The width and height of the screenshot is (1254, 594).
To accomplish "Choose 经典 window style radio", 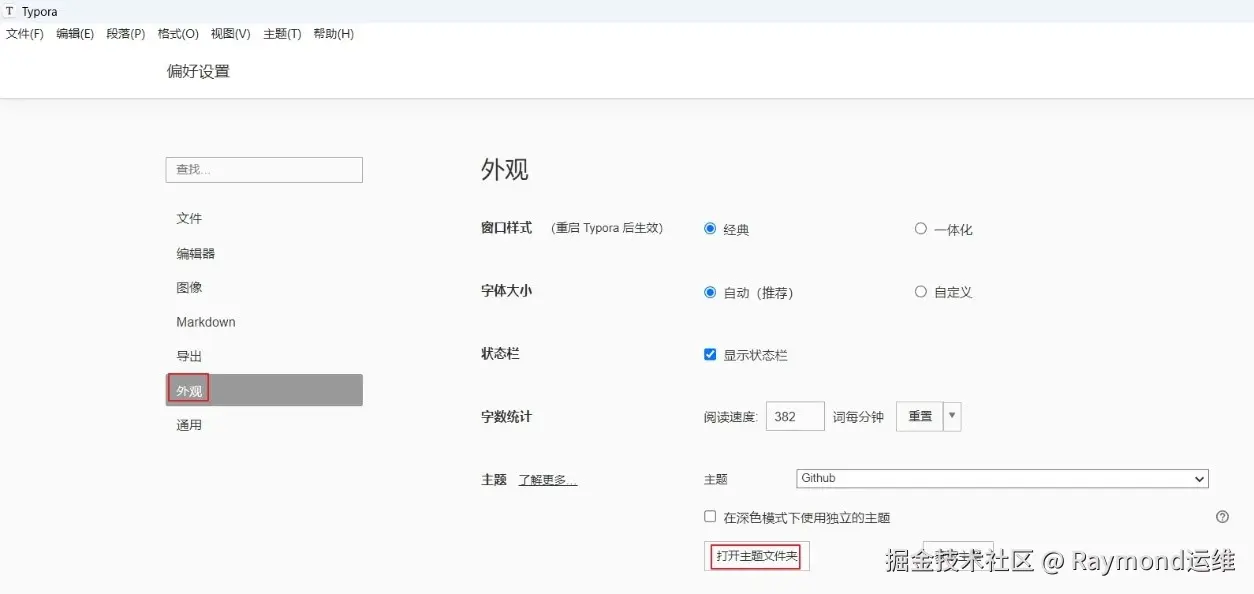I will 710,229.
